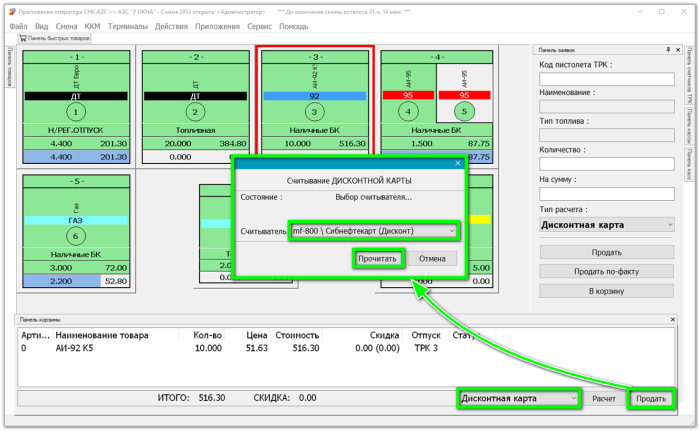This screenshot has height=431, width=700.
Task: Click Топливная status on pump 2
Action: (195, 130)
